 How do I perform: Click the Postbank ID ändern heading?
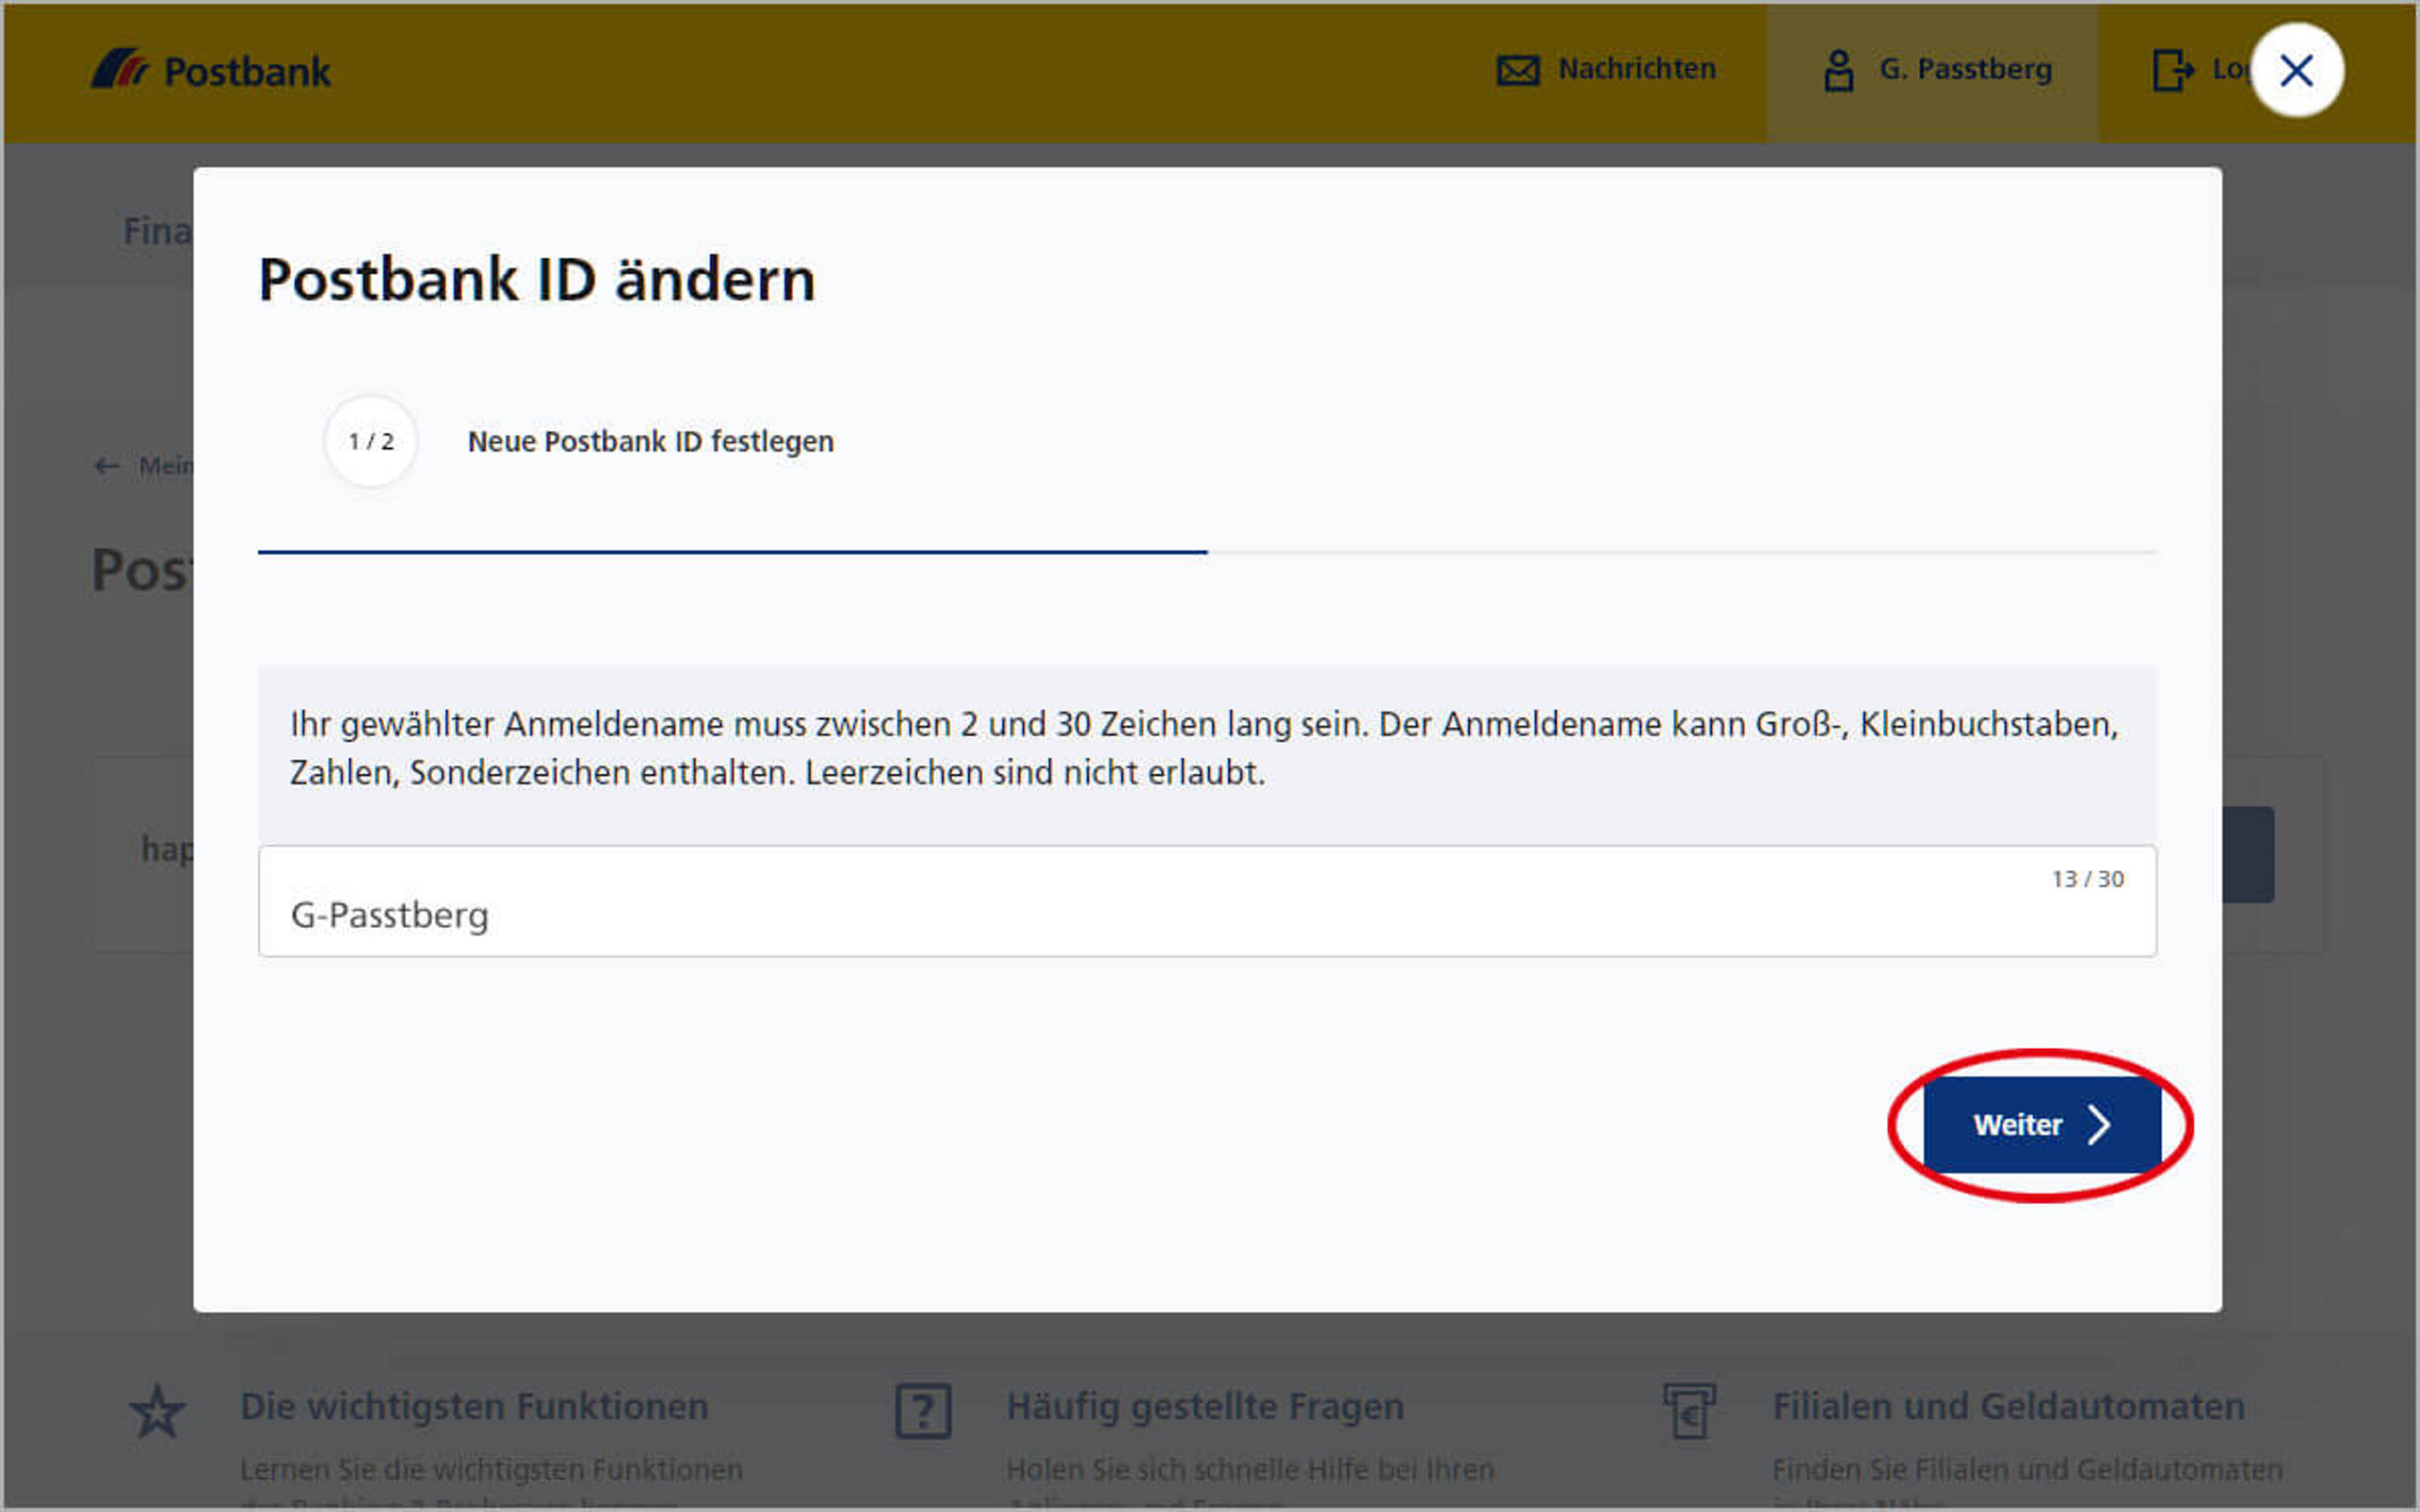[537, 279]
